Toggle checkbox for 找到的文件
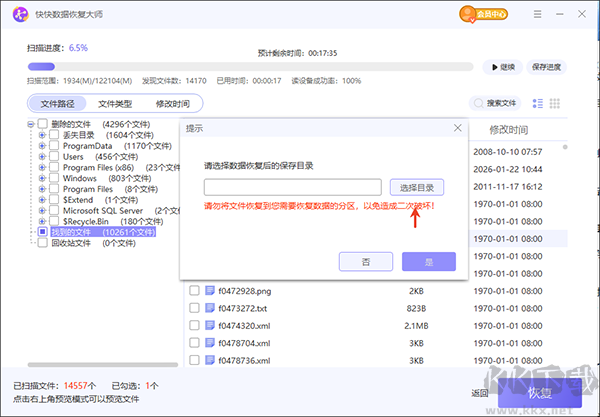Image resolution: width=600 pixels, height=417 pixels. 42,232
